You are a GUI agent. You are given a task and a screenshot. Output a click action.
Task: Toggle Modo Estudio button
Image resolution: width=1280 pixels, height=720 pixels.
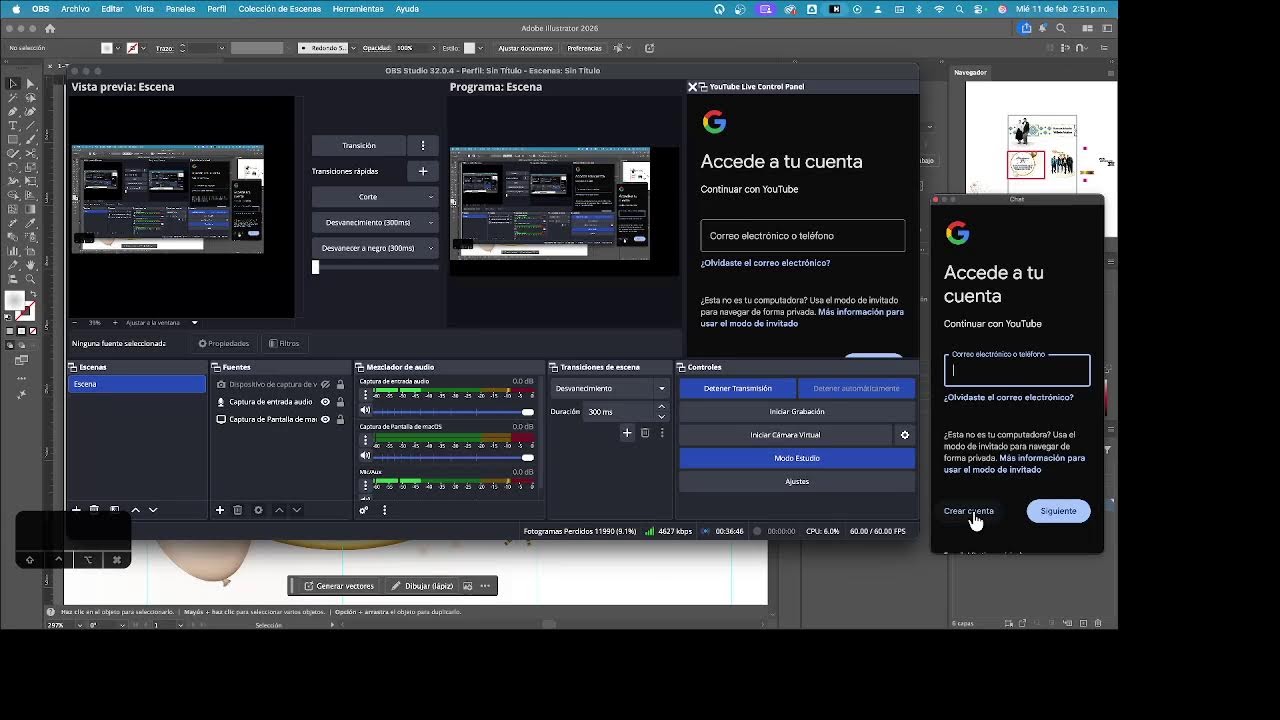pyautogui.click(x=797, y=458)
